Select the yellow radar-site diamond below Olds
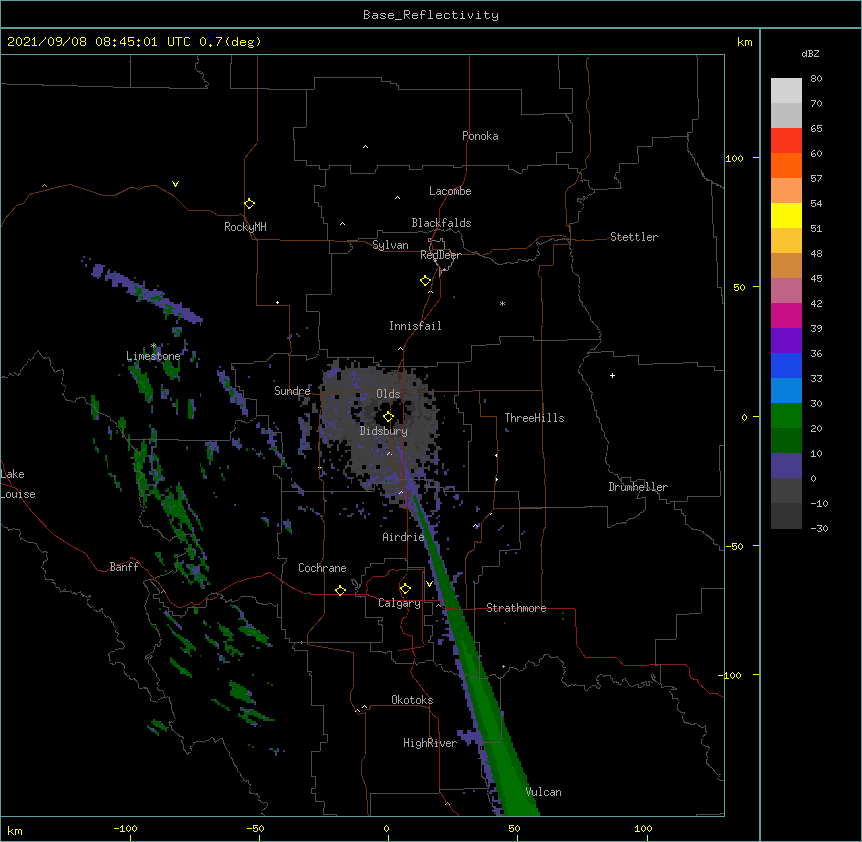Image resolution: width=862 pixels, height=842 pixels. point(388,417)
